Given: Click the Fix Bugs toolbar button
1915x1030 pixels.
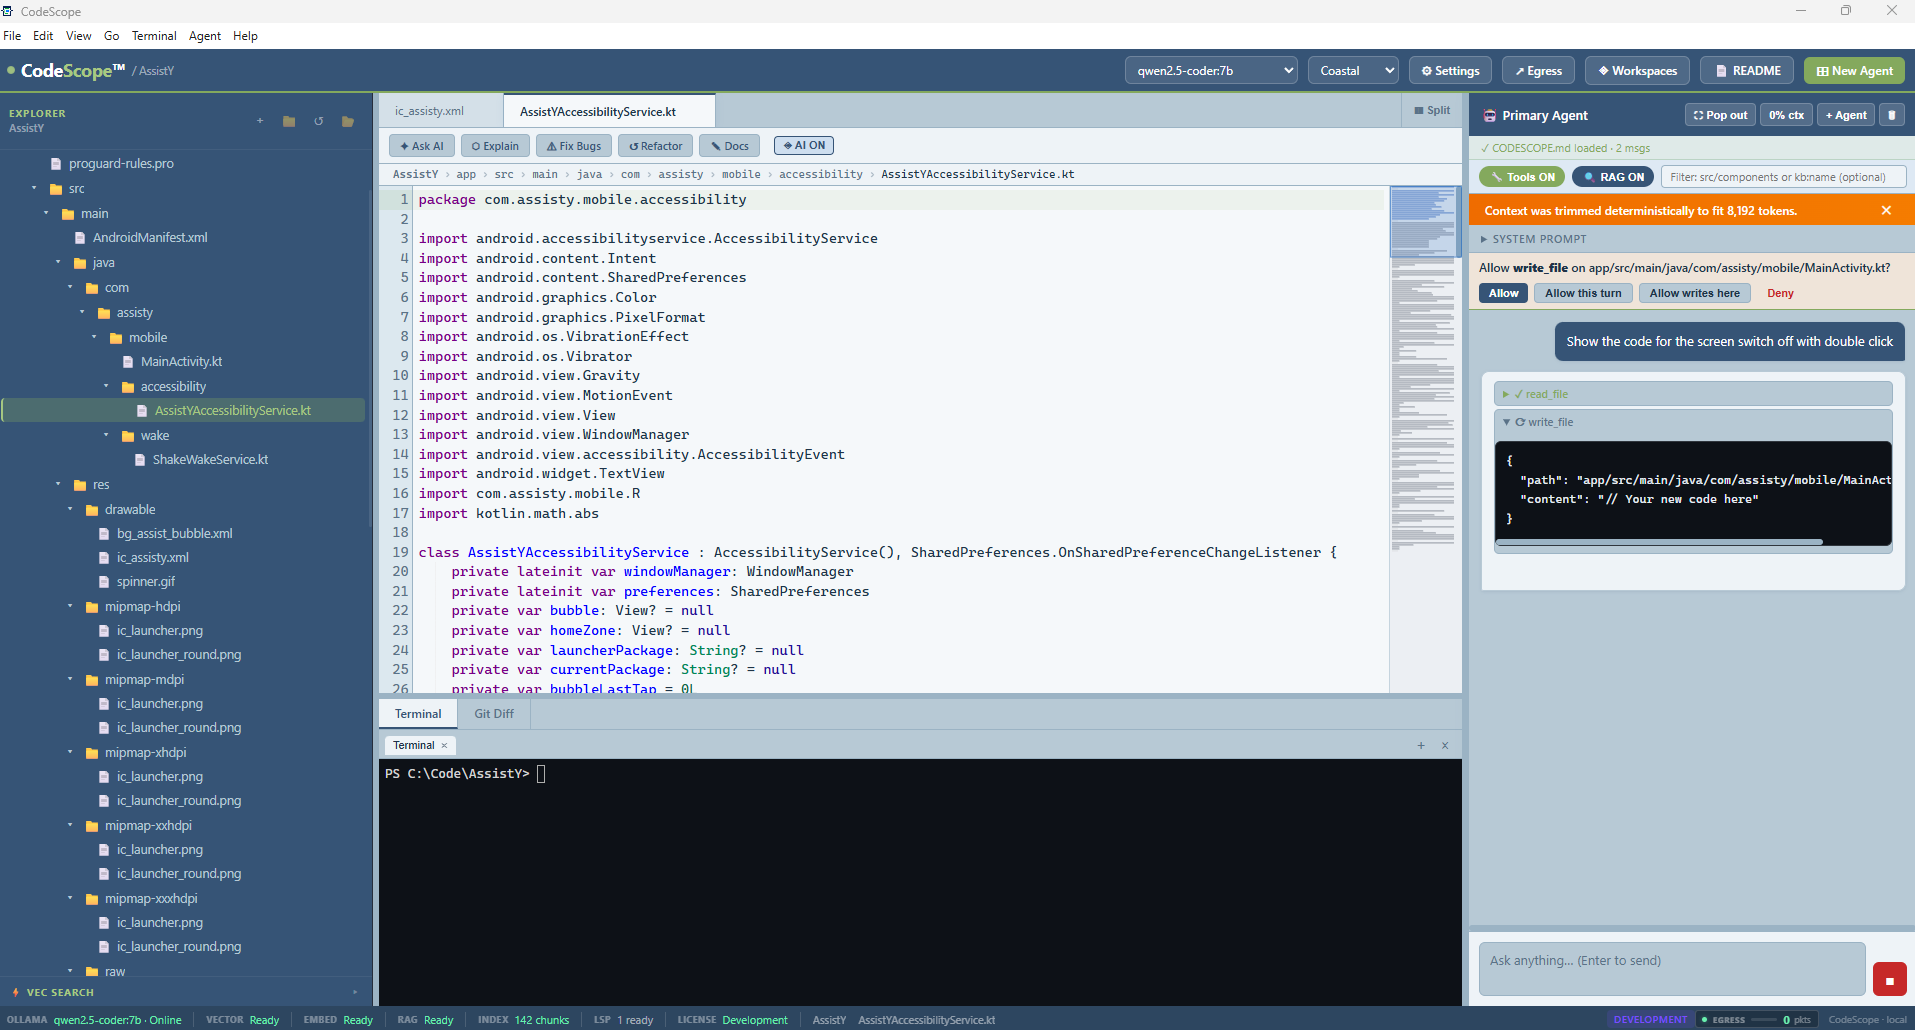Looking at the screenshot, I should coord(574,146).
